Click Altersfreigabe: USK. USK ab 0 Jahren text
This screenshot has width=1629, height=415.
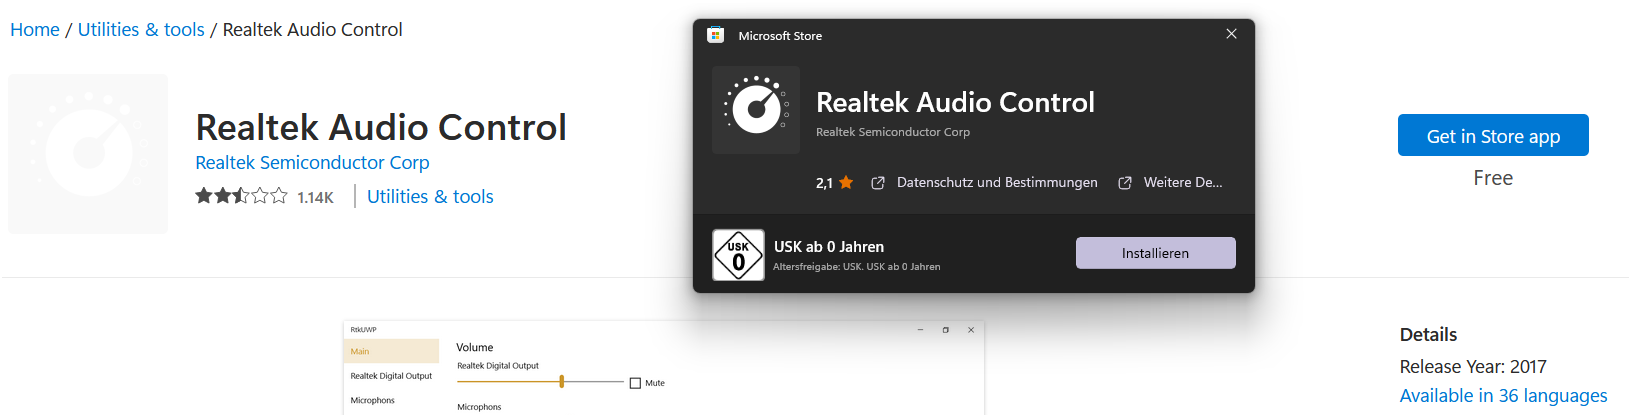pyautogui.click(x=857, y=267)
